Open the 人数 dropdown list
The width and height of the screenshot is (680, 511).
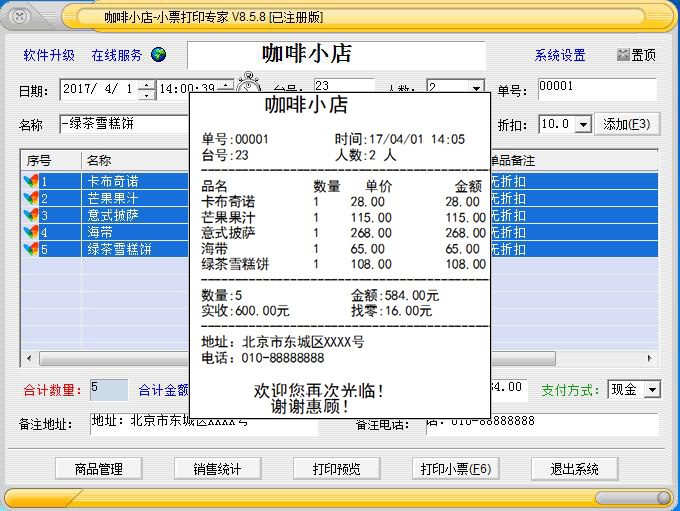pyautogui.click(x=476, y=89)
